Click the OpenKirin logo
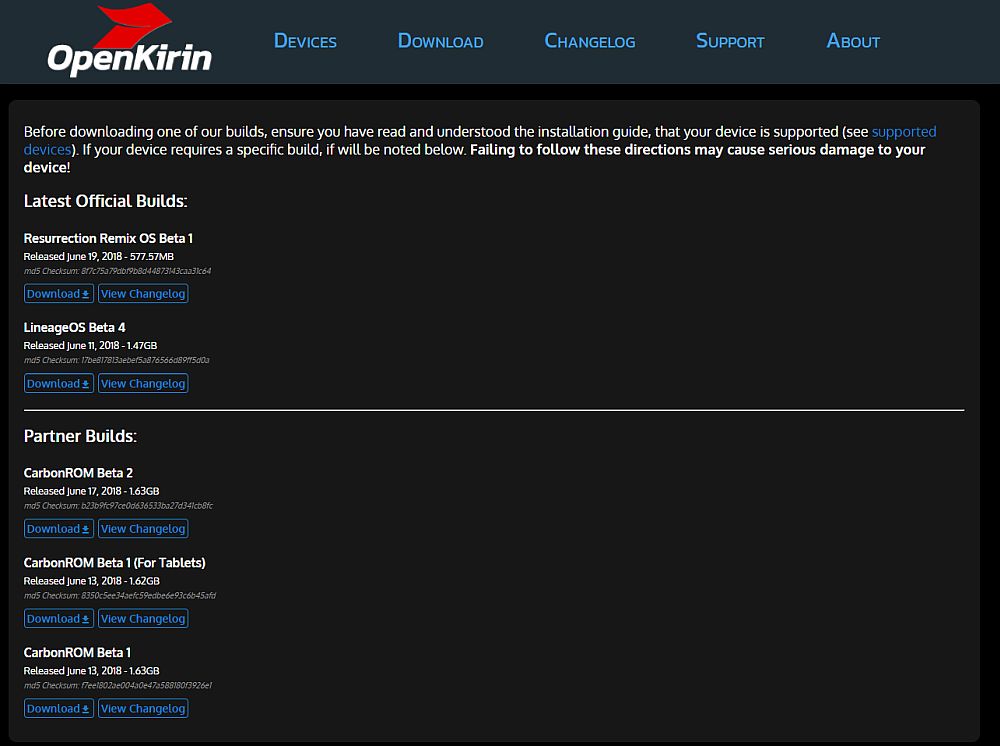This screenshot has height=746, width=1000. [129, 40]
